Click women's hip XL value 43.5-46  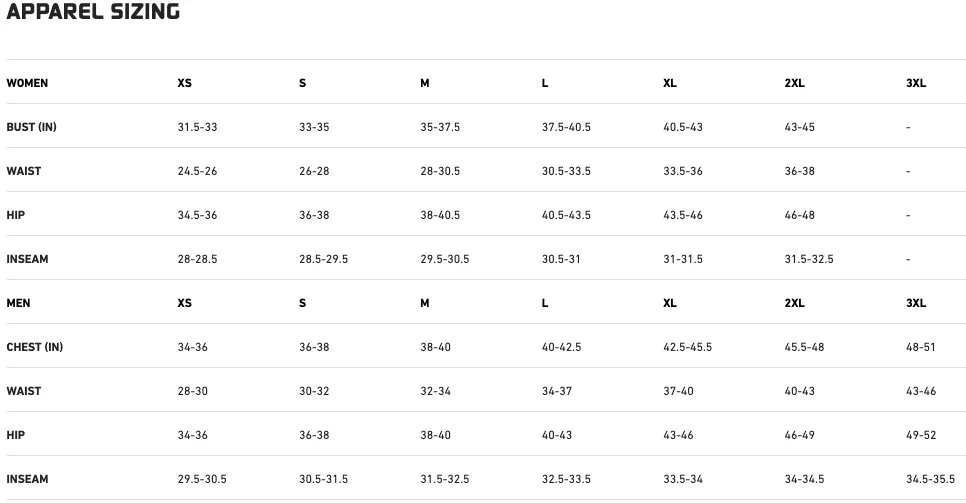(x=683, y=215)
